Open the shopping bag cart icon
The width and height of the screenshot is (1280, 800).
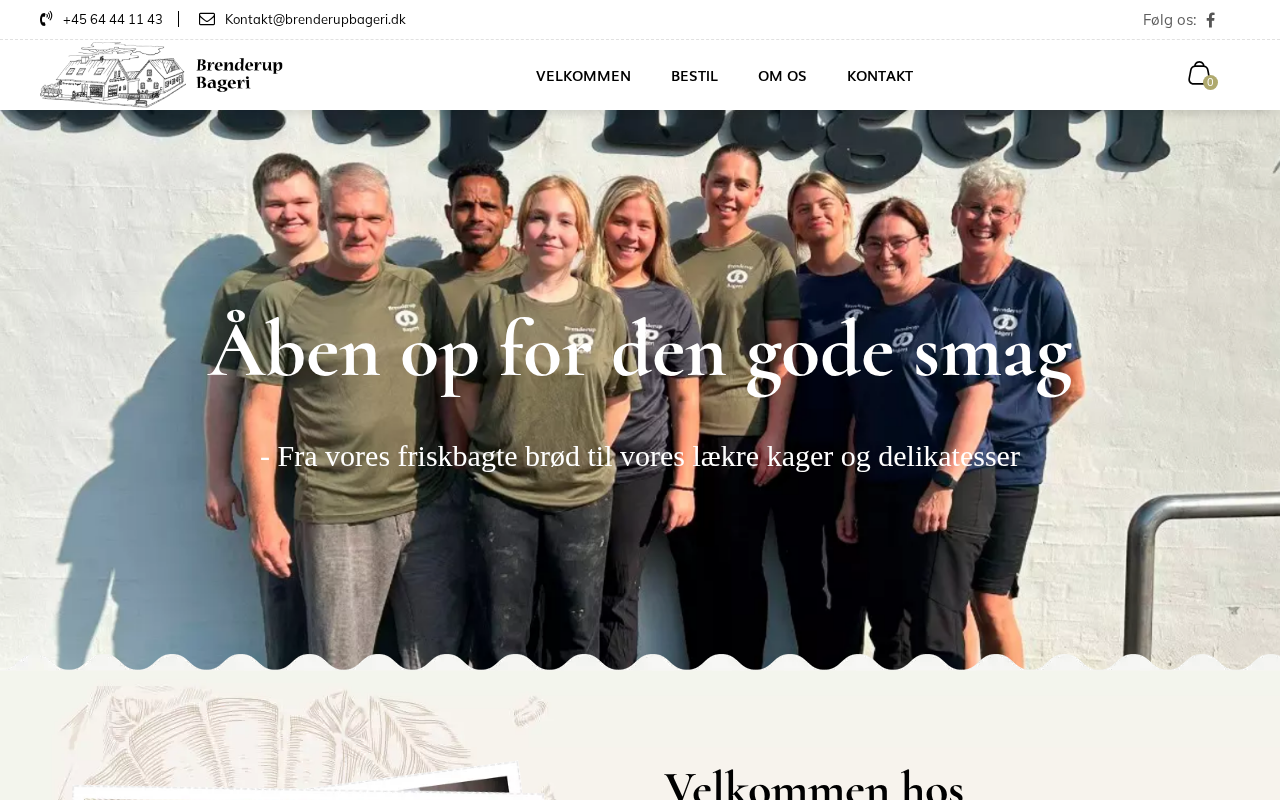point(1198,73)
